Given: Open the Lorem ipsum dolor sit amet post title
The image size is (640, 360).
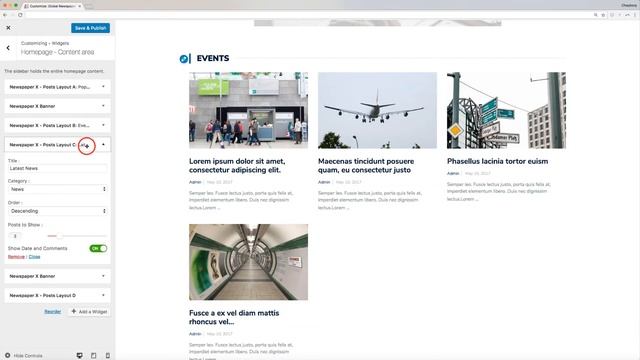Looking at the screenshot, I should point(237,165).
